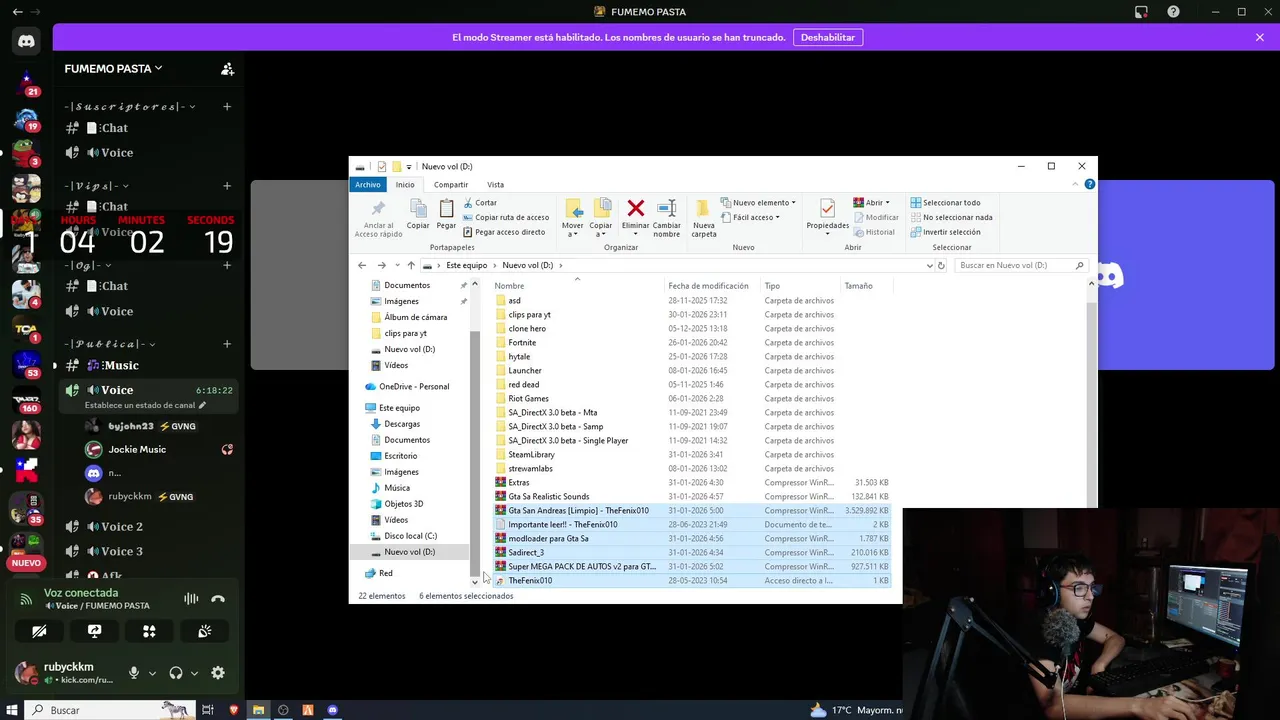Turn on camera in Discord voice panel
Screen dimensions: 1280x720
[x=39, y=631]
